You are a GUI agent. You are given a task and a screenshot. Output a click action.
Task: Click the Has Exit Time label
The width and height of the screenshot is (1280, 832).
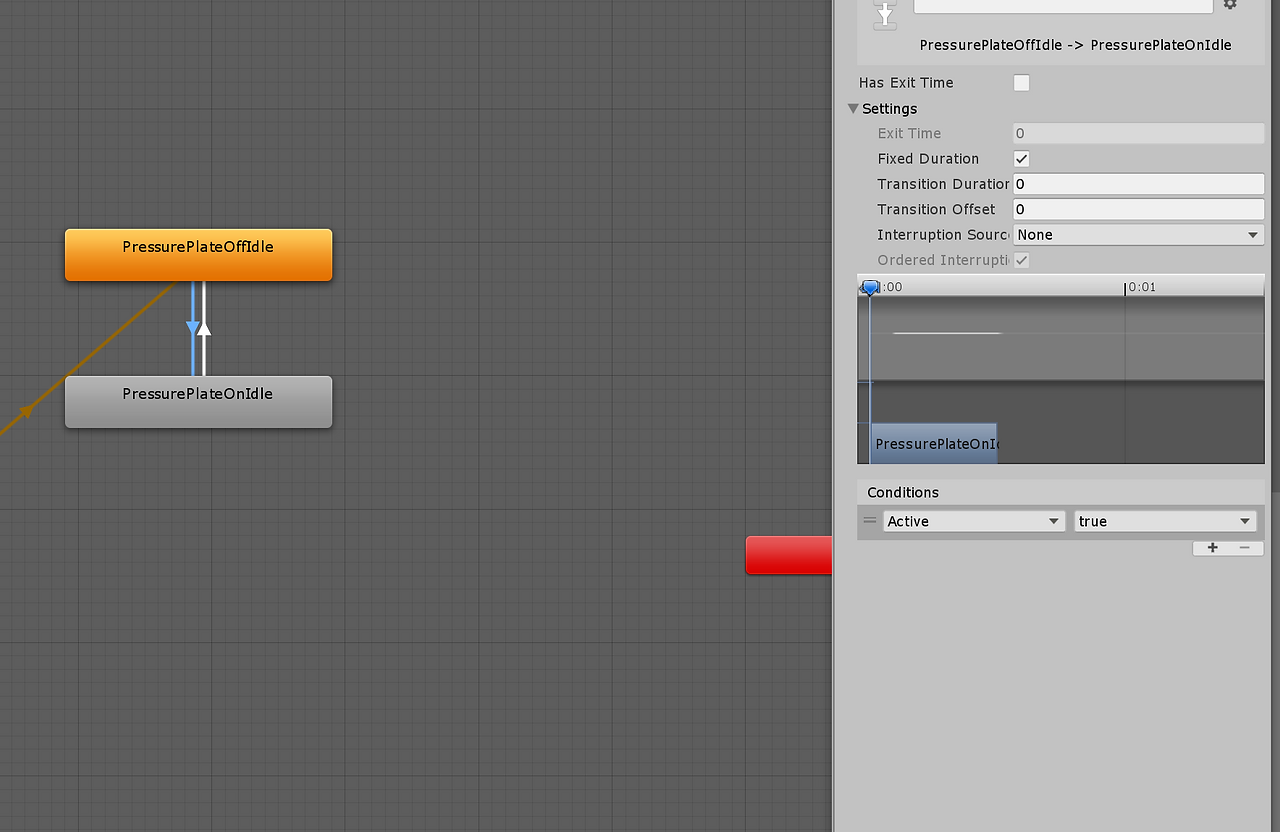(906, 83)
